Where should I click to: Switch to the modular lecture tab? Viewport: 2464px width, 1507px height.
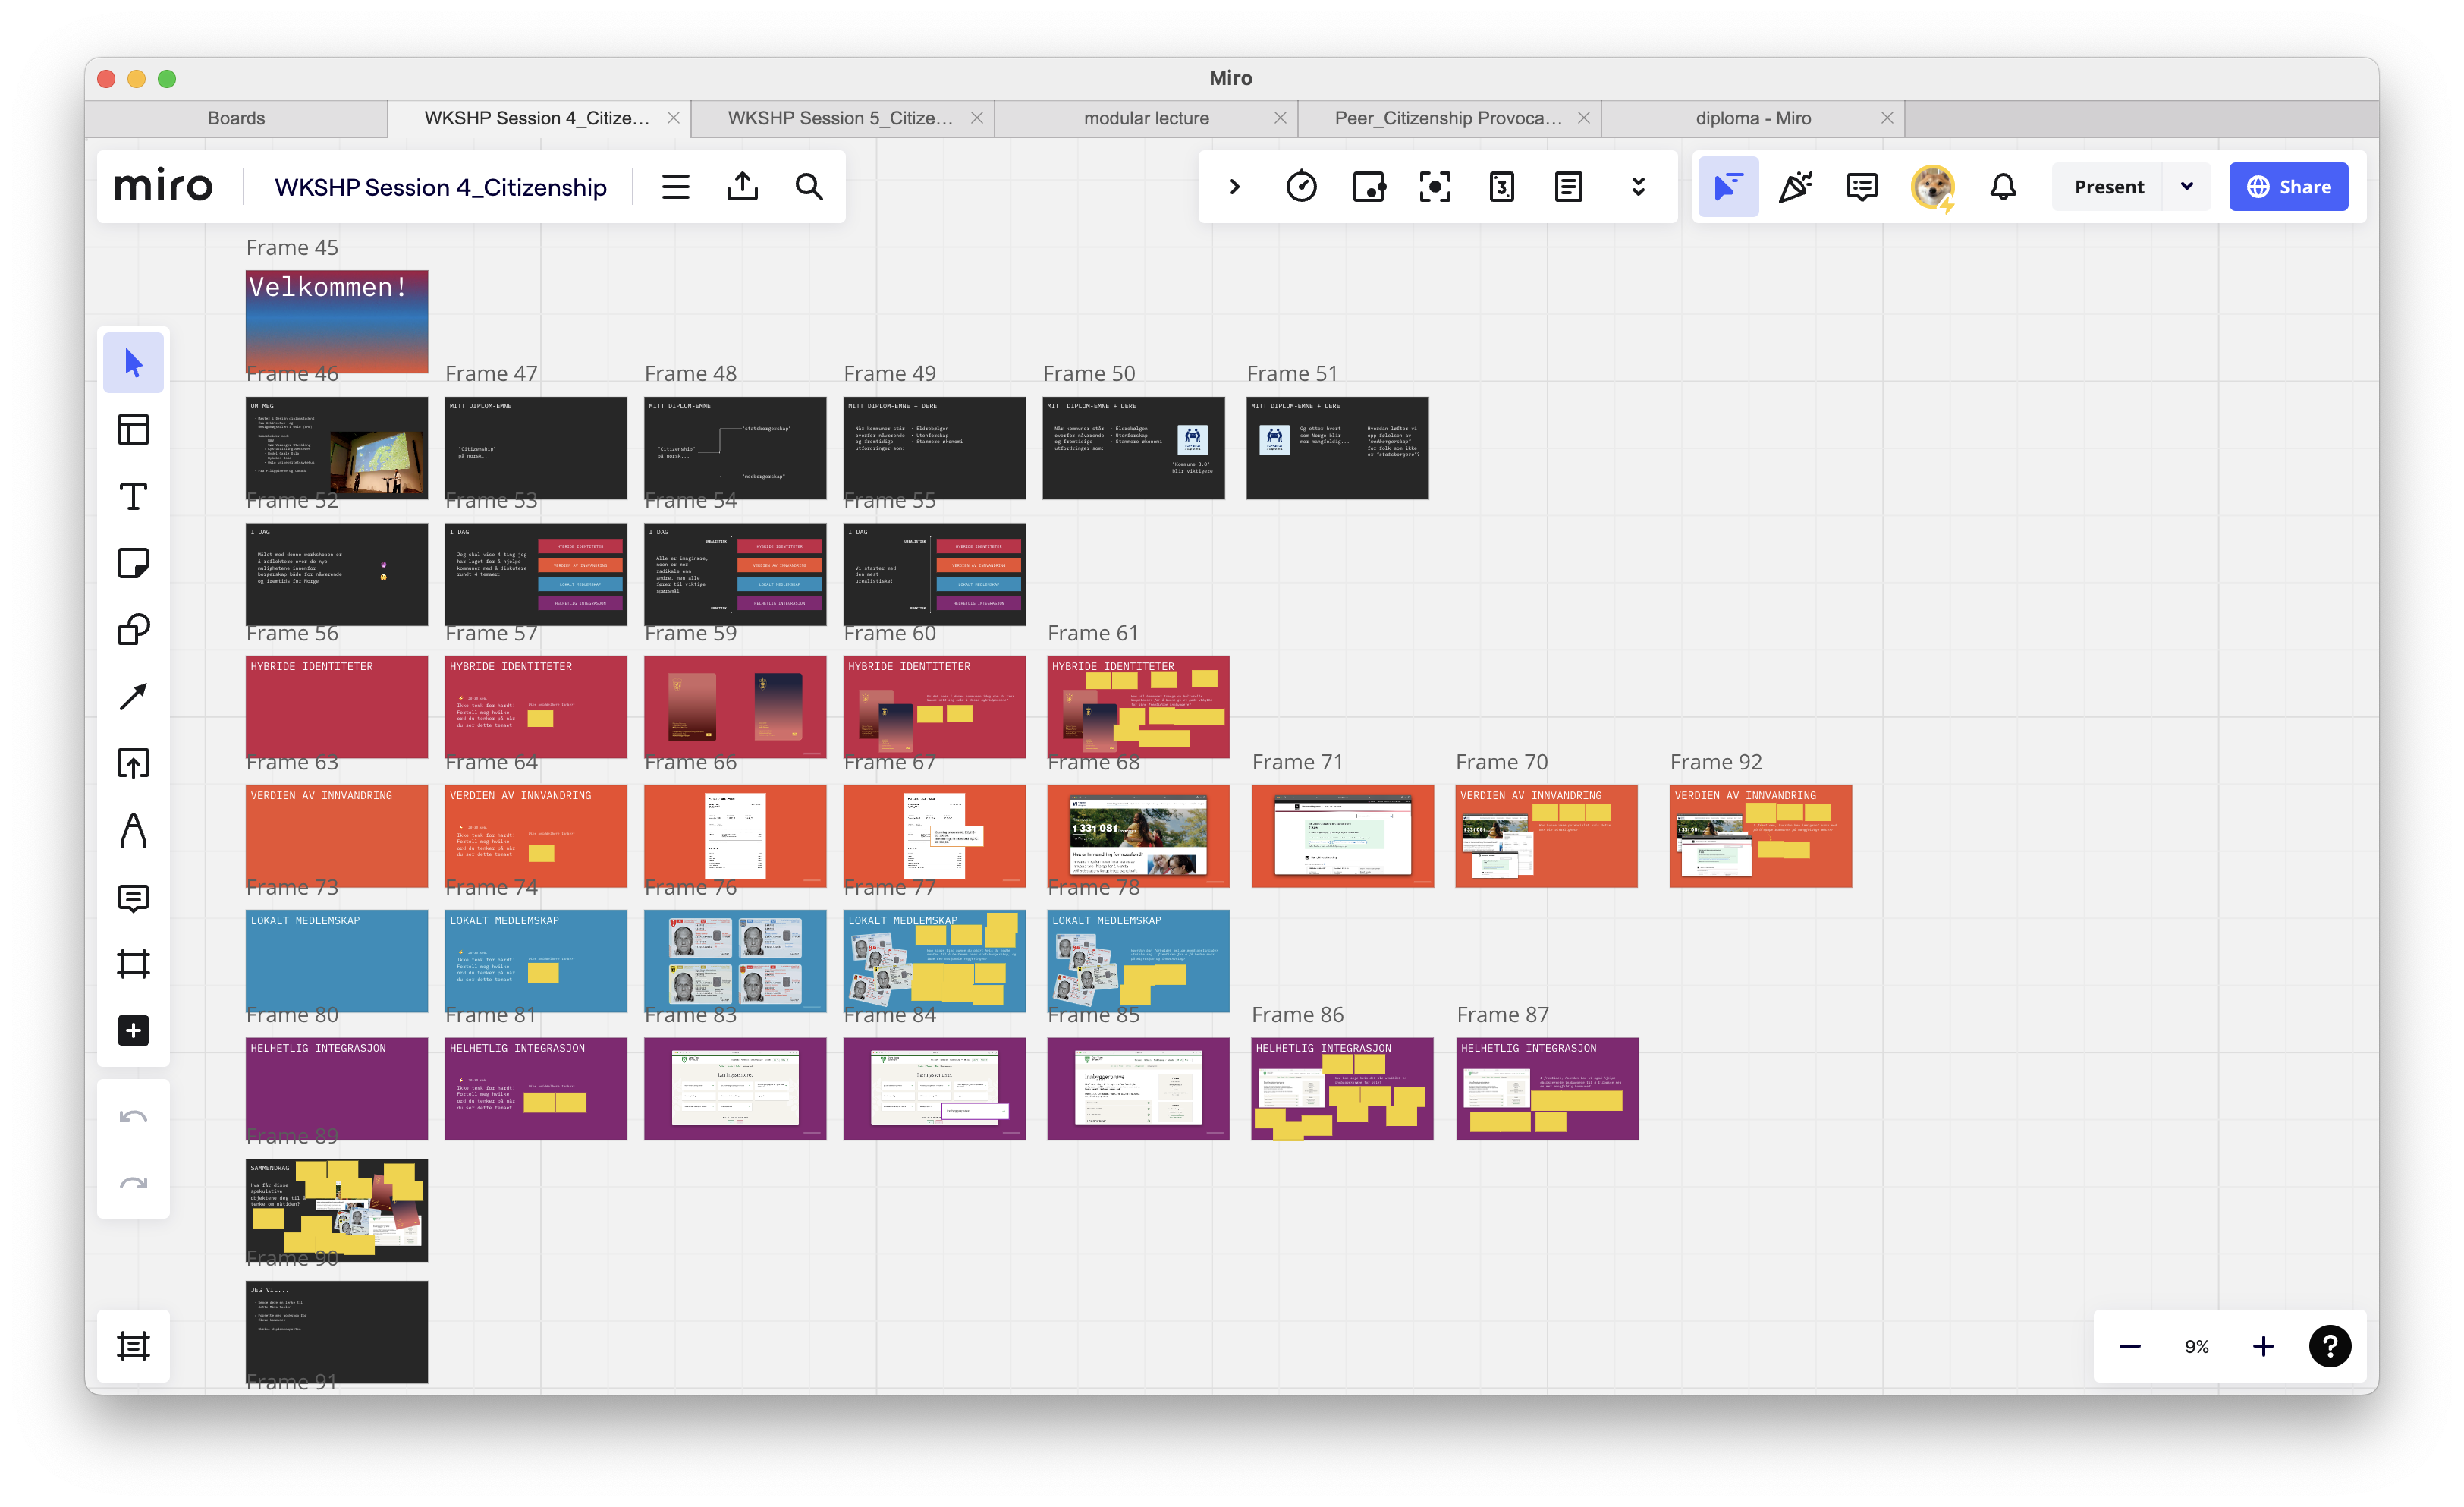[1146, 118]
